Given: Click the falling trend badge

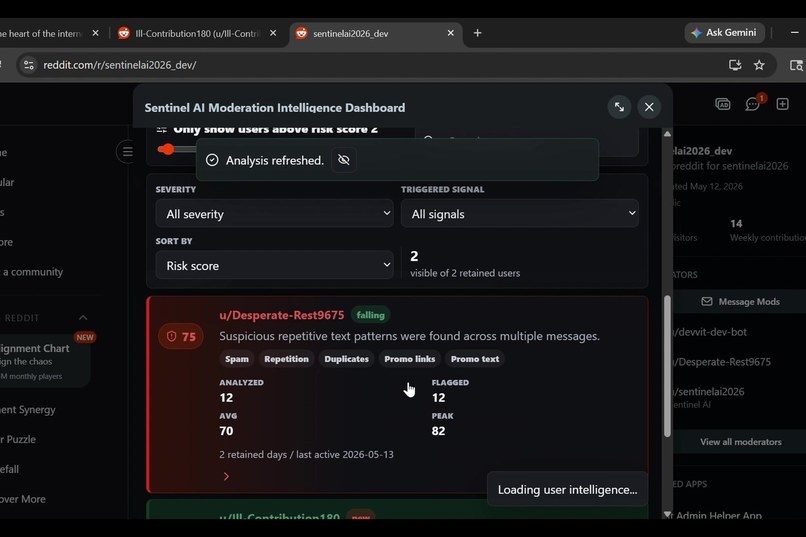Looking at the screenshot, I should (370, 315).
